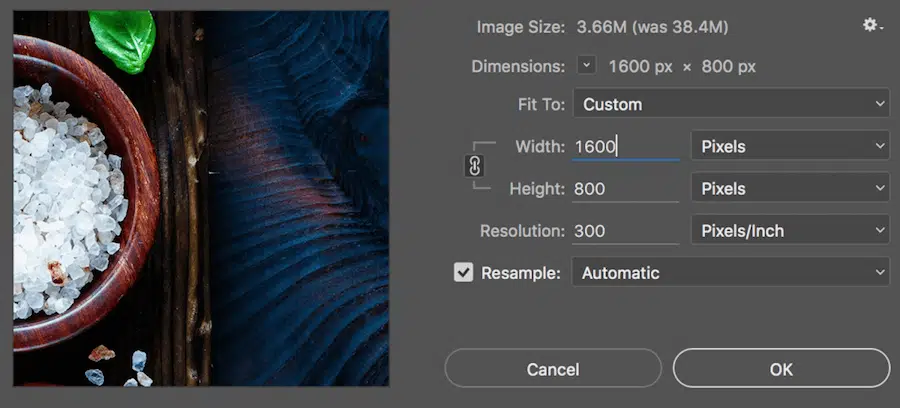Open the Height units Pixels dropdown

[790, 188]
